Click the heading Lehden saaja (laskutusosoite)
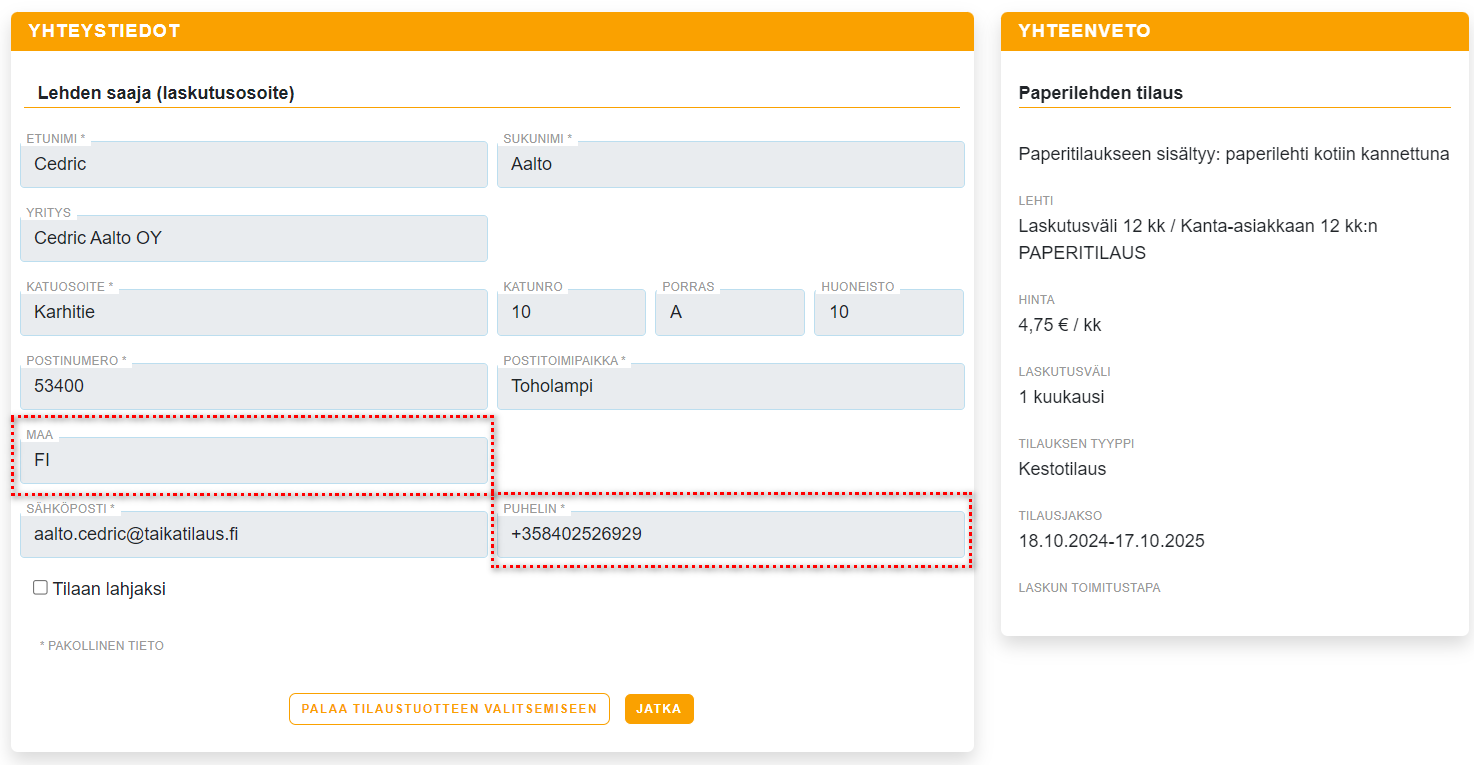 pyautogui.click(x=166, y=93)
